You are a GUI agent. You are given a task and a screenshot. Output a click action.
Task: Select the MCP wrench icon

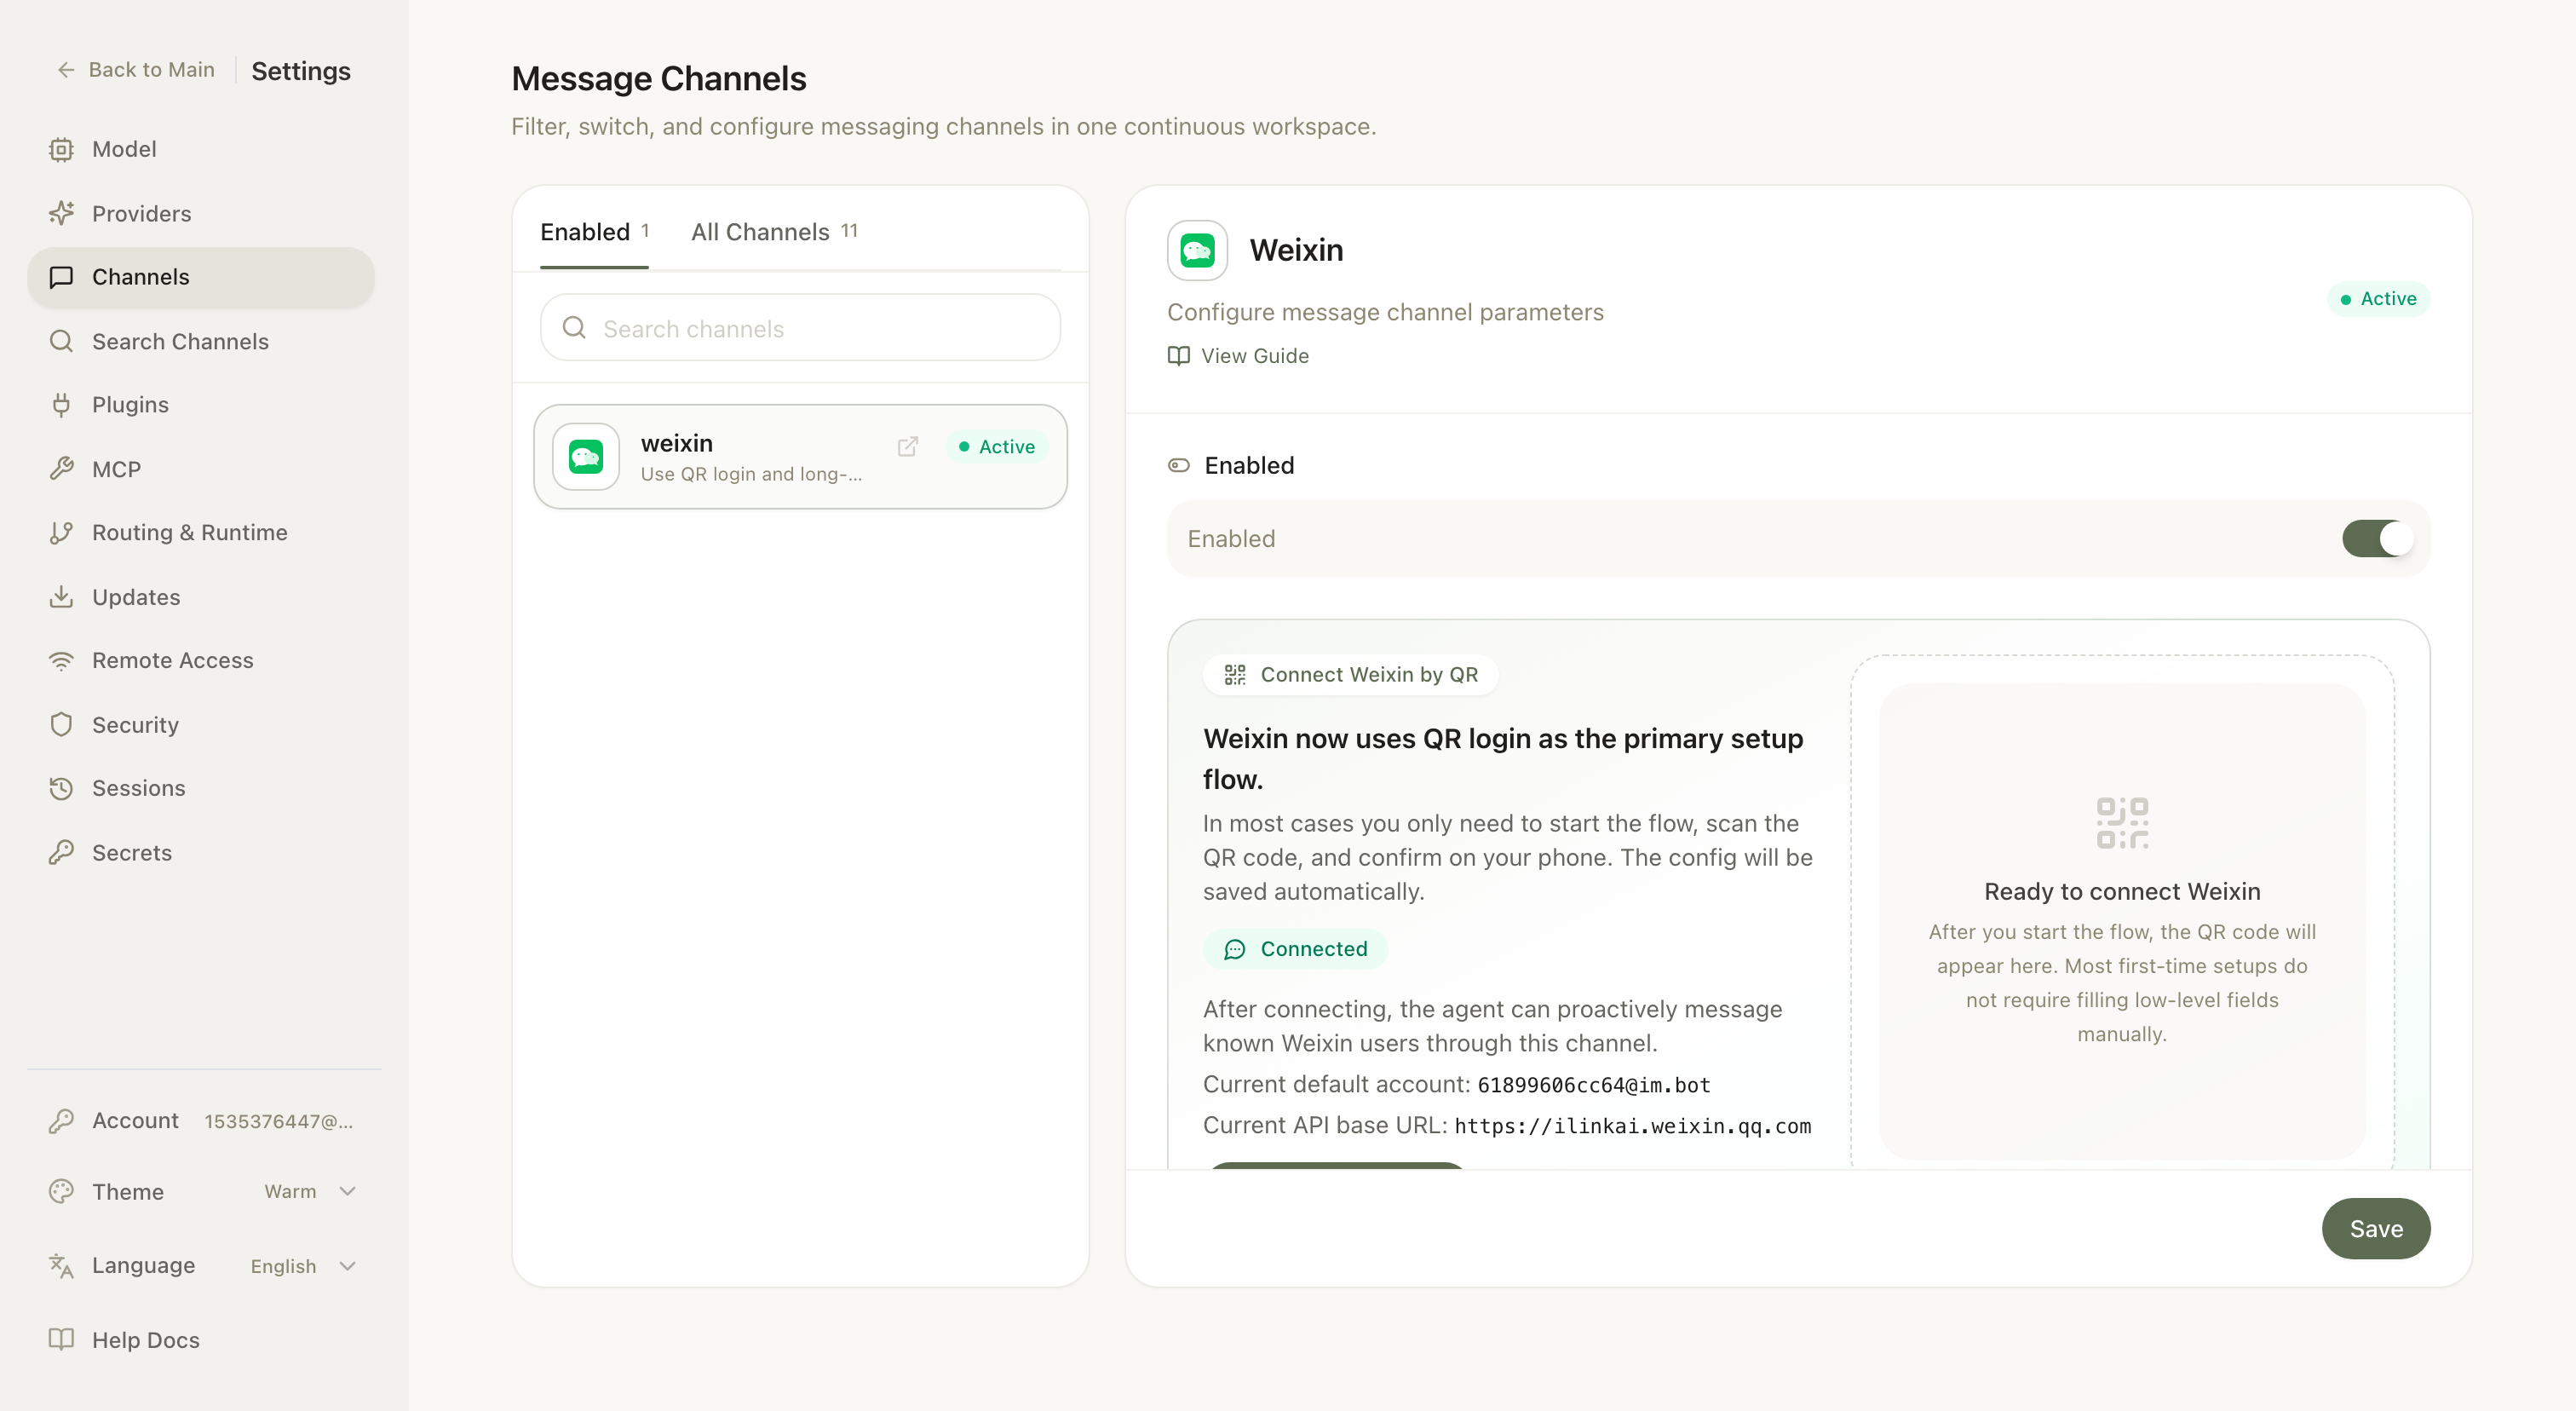pyautogui.click(x=61, y=468)
